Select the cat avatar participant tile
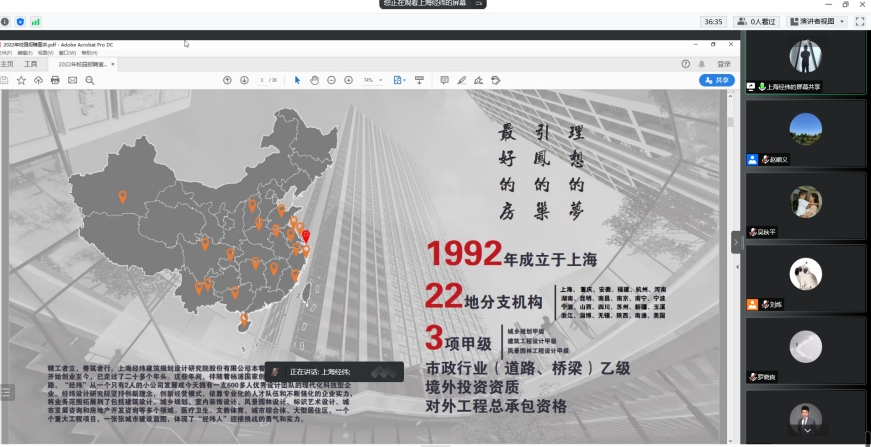The image size is (871, 447). tap(805, 278)
